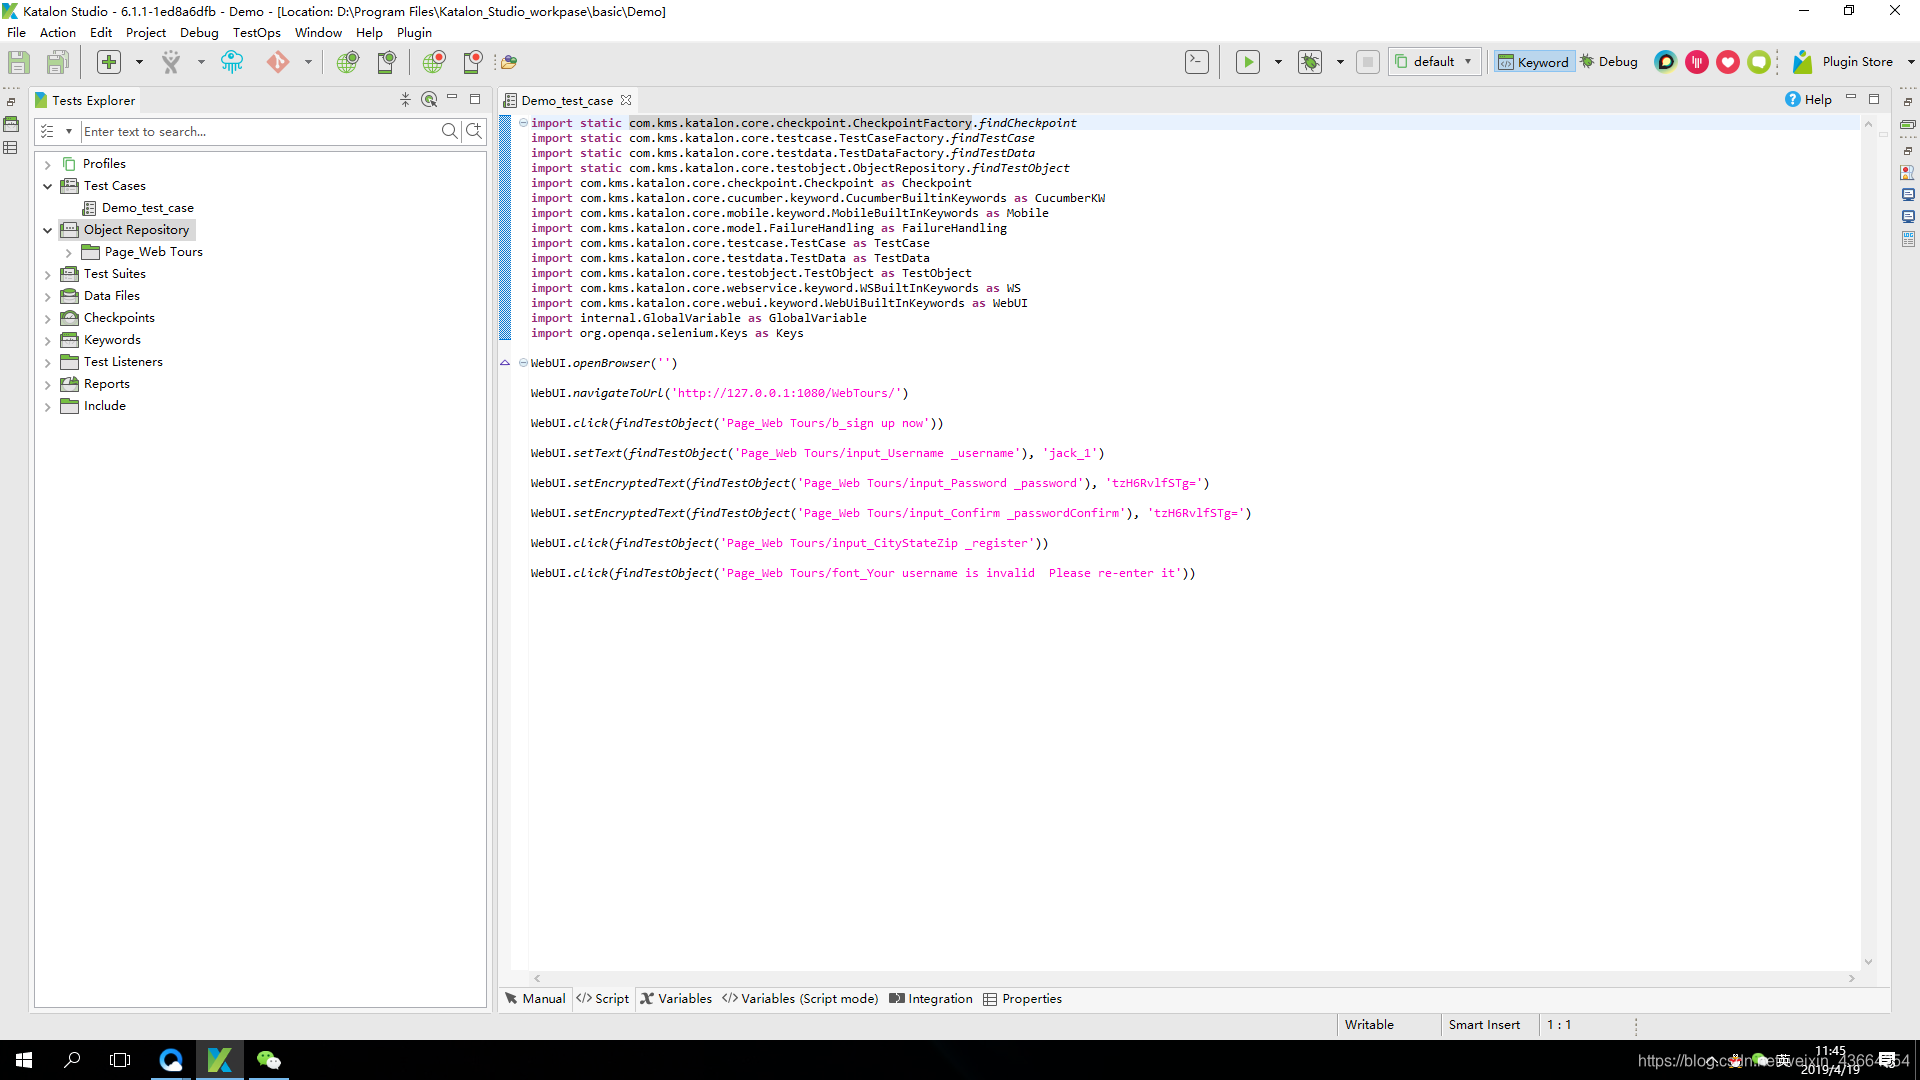Switch to the Variables (Script mode) tab

point(800,999)
